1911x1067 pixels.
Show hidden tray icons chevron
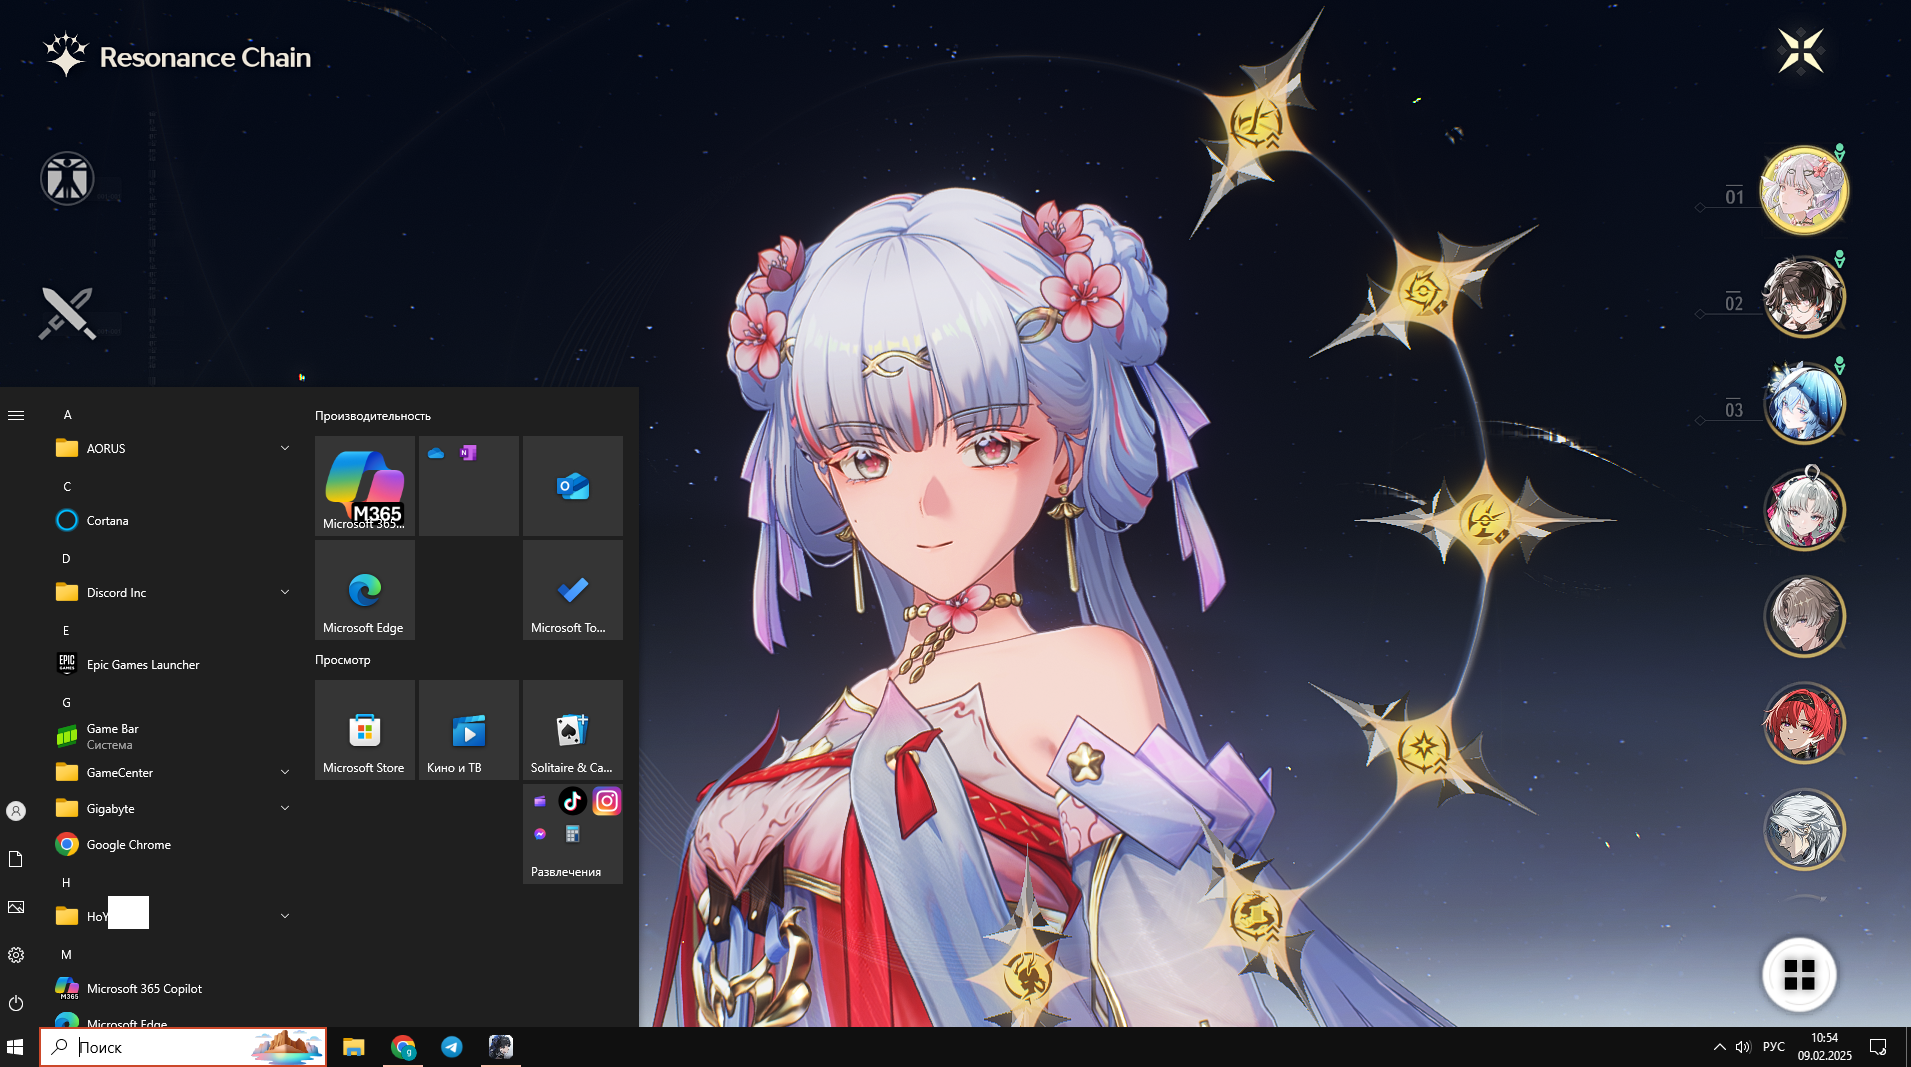click(x=1720, y=1047)
